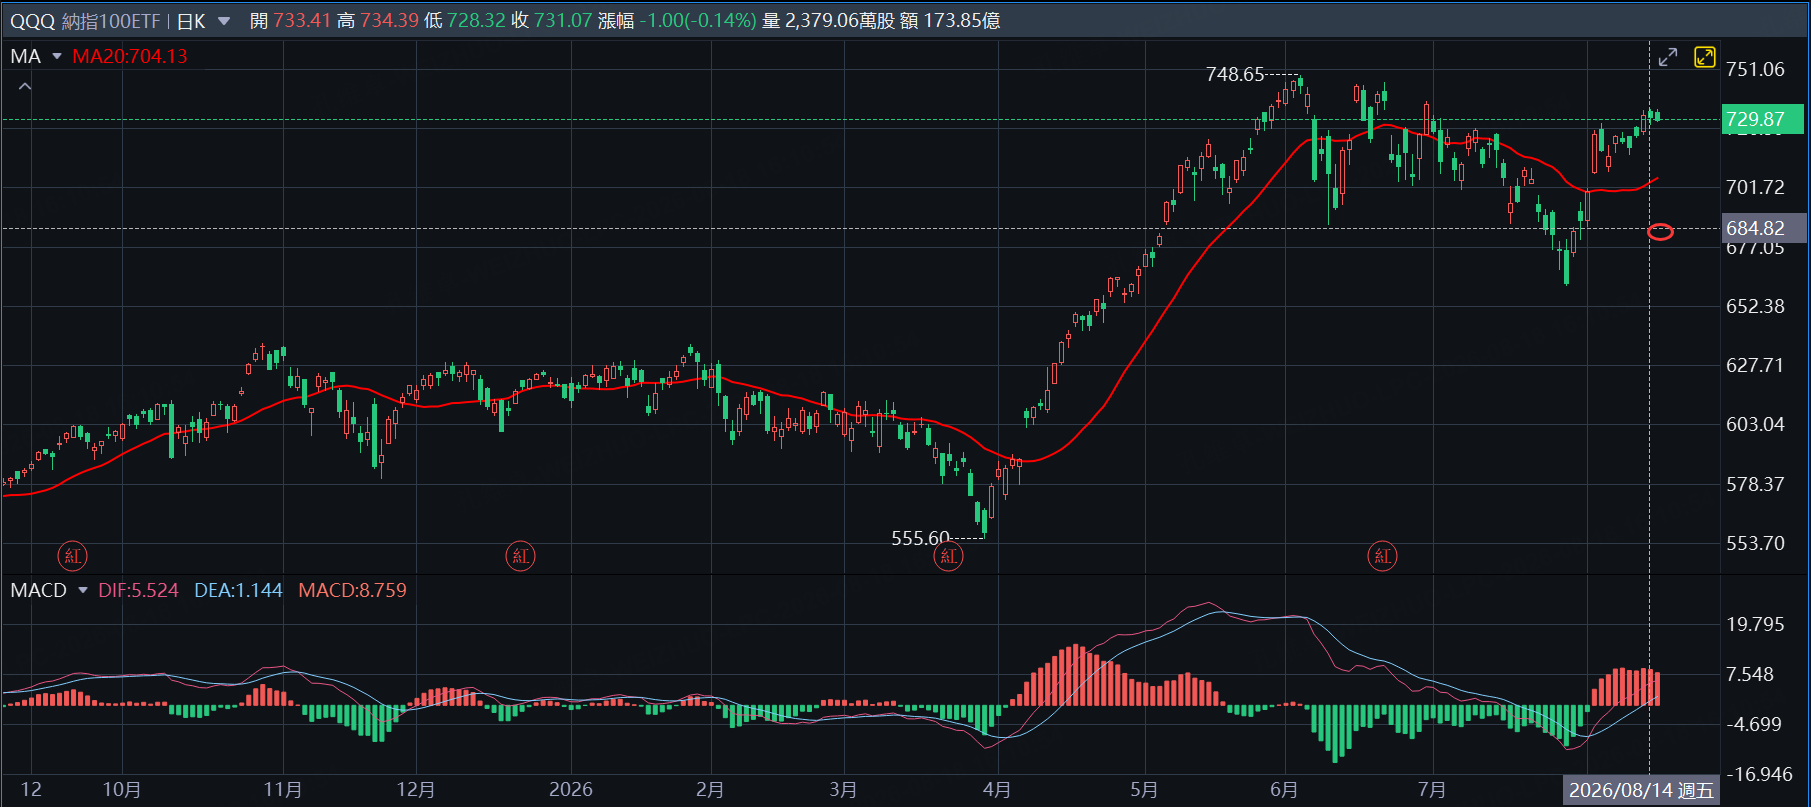1811x807 pixels.
Task: Click the 3月 label on time axis
Action: pos(843,790)
